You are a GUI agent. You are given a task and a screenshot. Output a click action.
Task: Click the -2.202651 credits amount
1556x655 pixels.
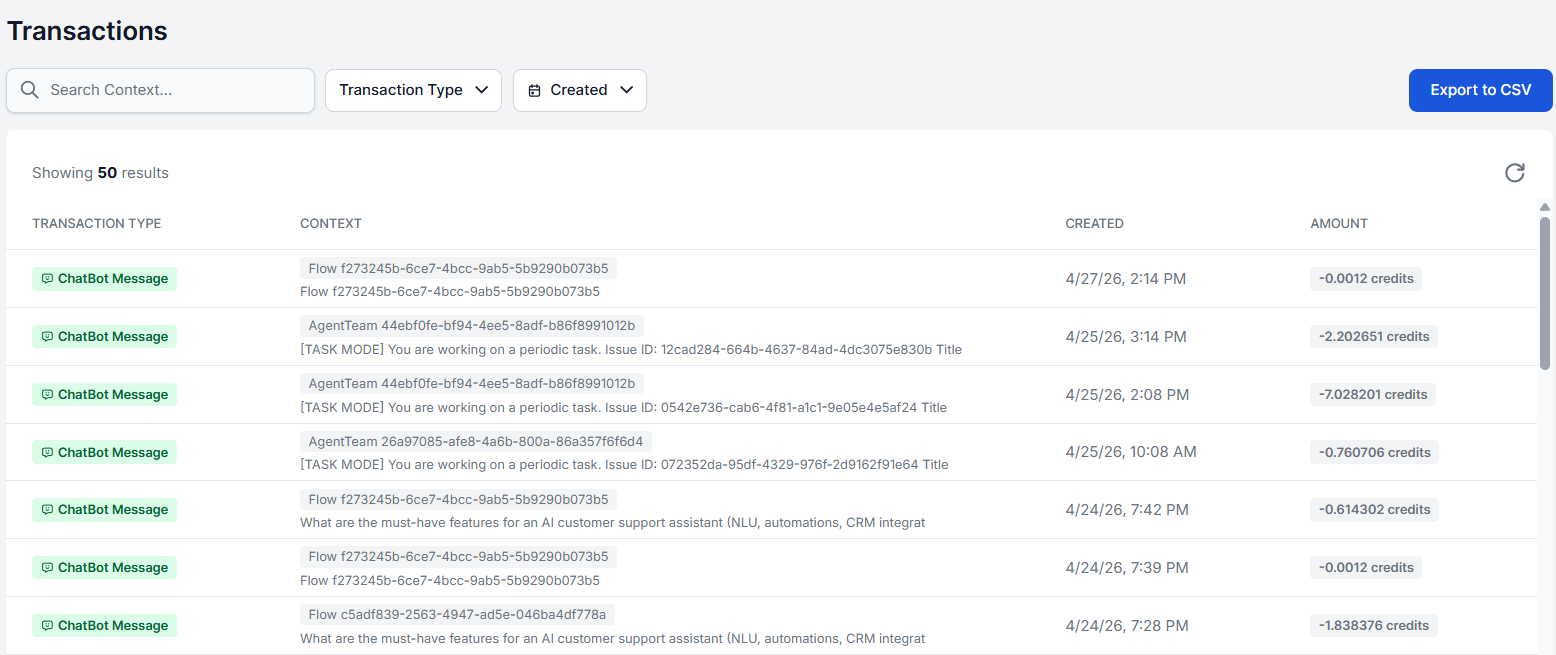1374,337
